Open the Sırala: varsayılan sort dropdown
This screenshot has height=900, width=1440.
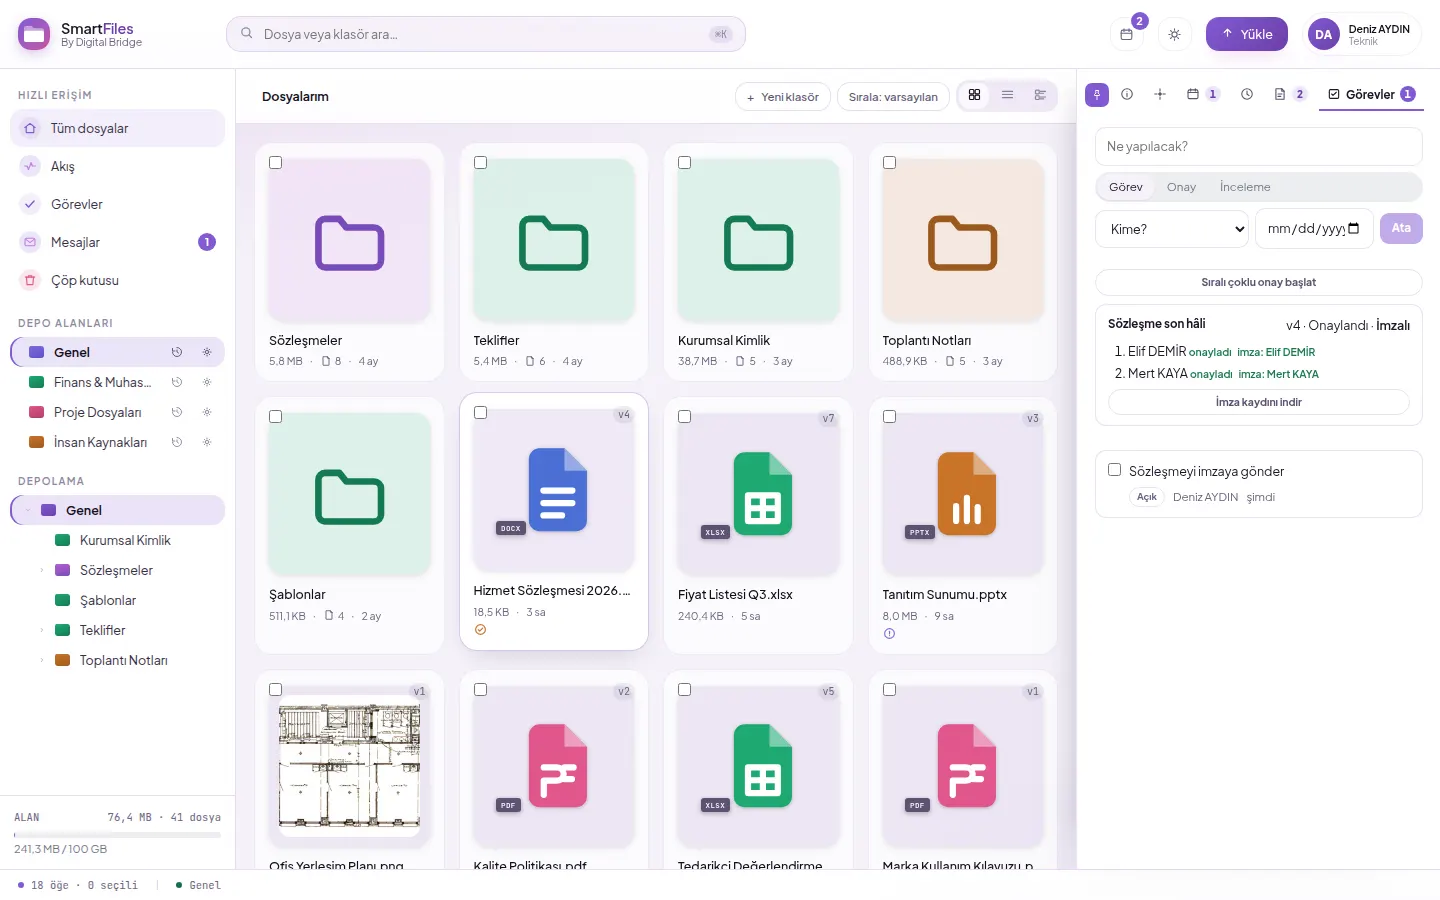pos(893,97)
